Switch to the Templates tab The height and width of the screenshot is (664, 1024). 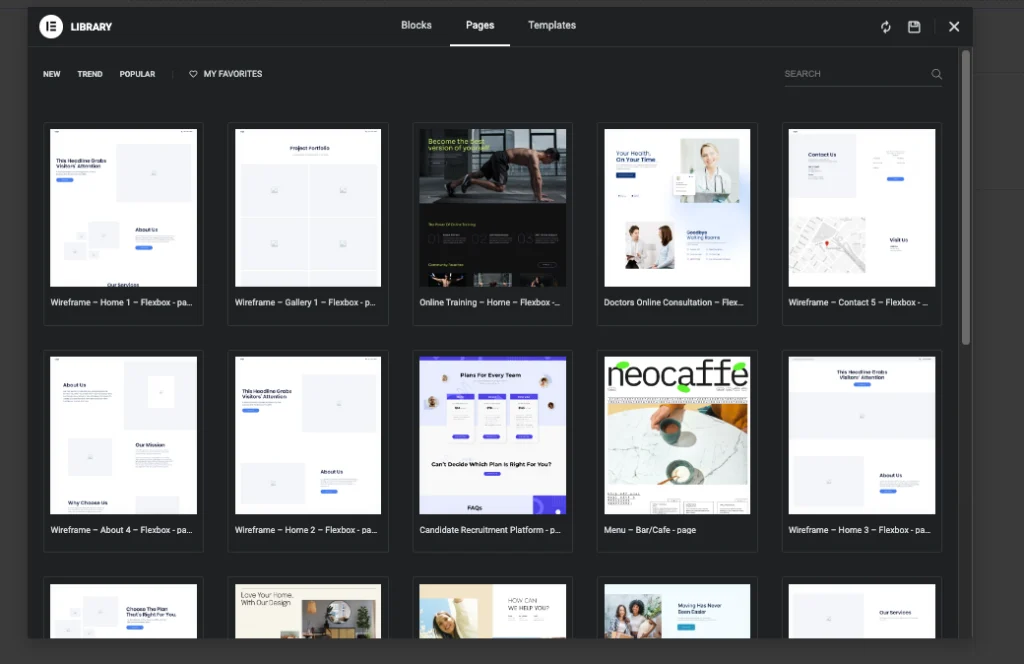point(552,25)
